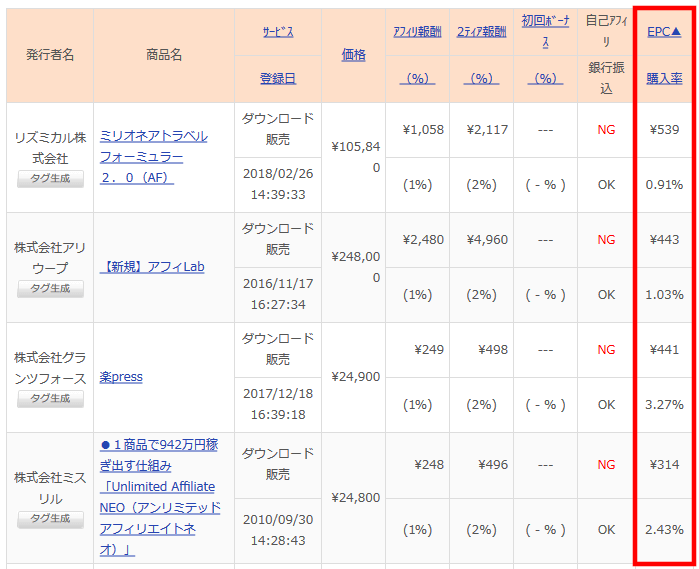The image size is (699, 569).
Task: Sort by 登録日 header link
Action: coord(278,78)
